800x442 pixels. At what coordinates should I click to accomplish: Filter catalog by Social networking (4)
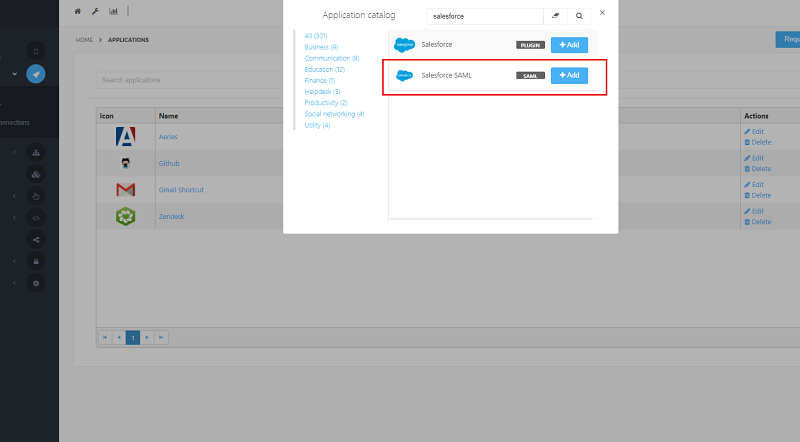click(x=334, y=114)
